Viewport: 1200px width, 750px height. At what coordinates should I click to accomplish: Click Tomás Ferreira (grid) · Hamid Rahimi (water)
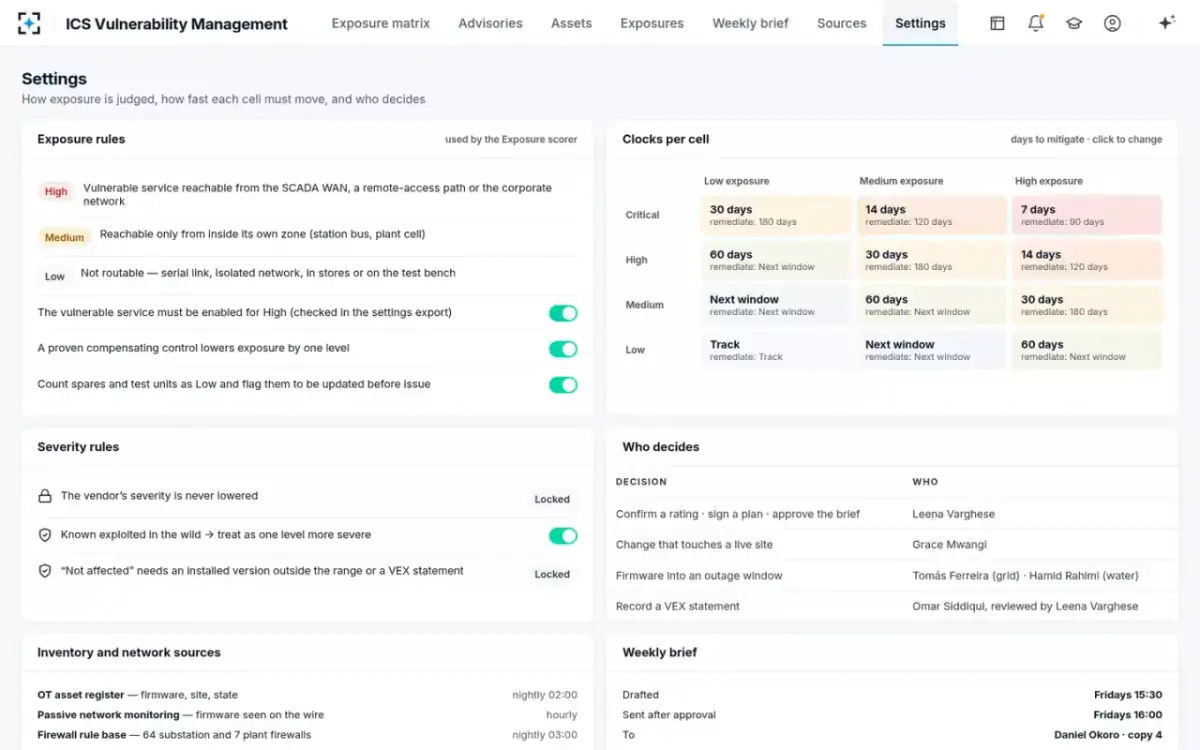(1025, 576)
